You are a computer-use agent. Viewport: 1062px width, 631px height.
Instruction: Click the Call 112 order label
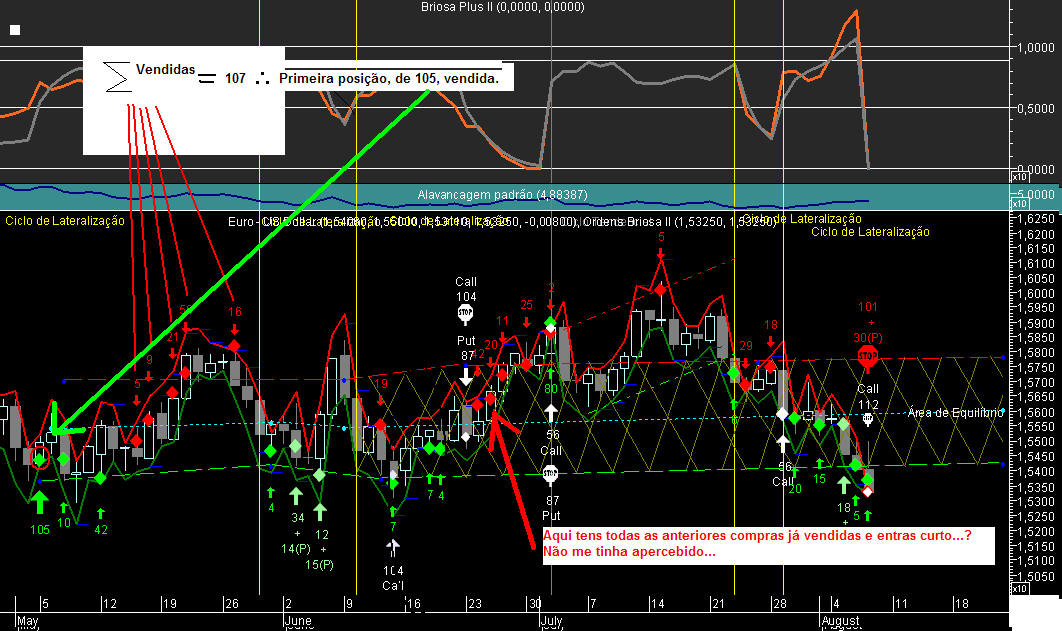[868, 397]
